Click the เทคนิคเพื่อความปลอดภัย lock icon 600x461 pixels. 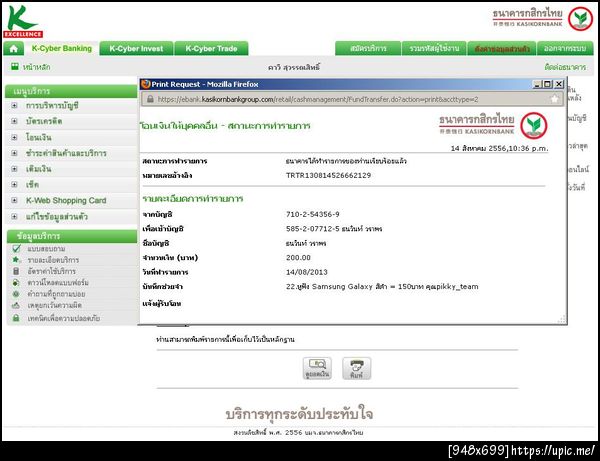click(16, 318)
